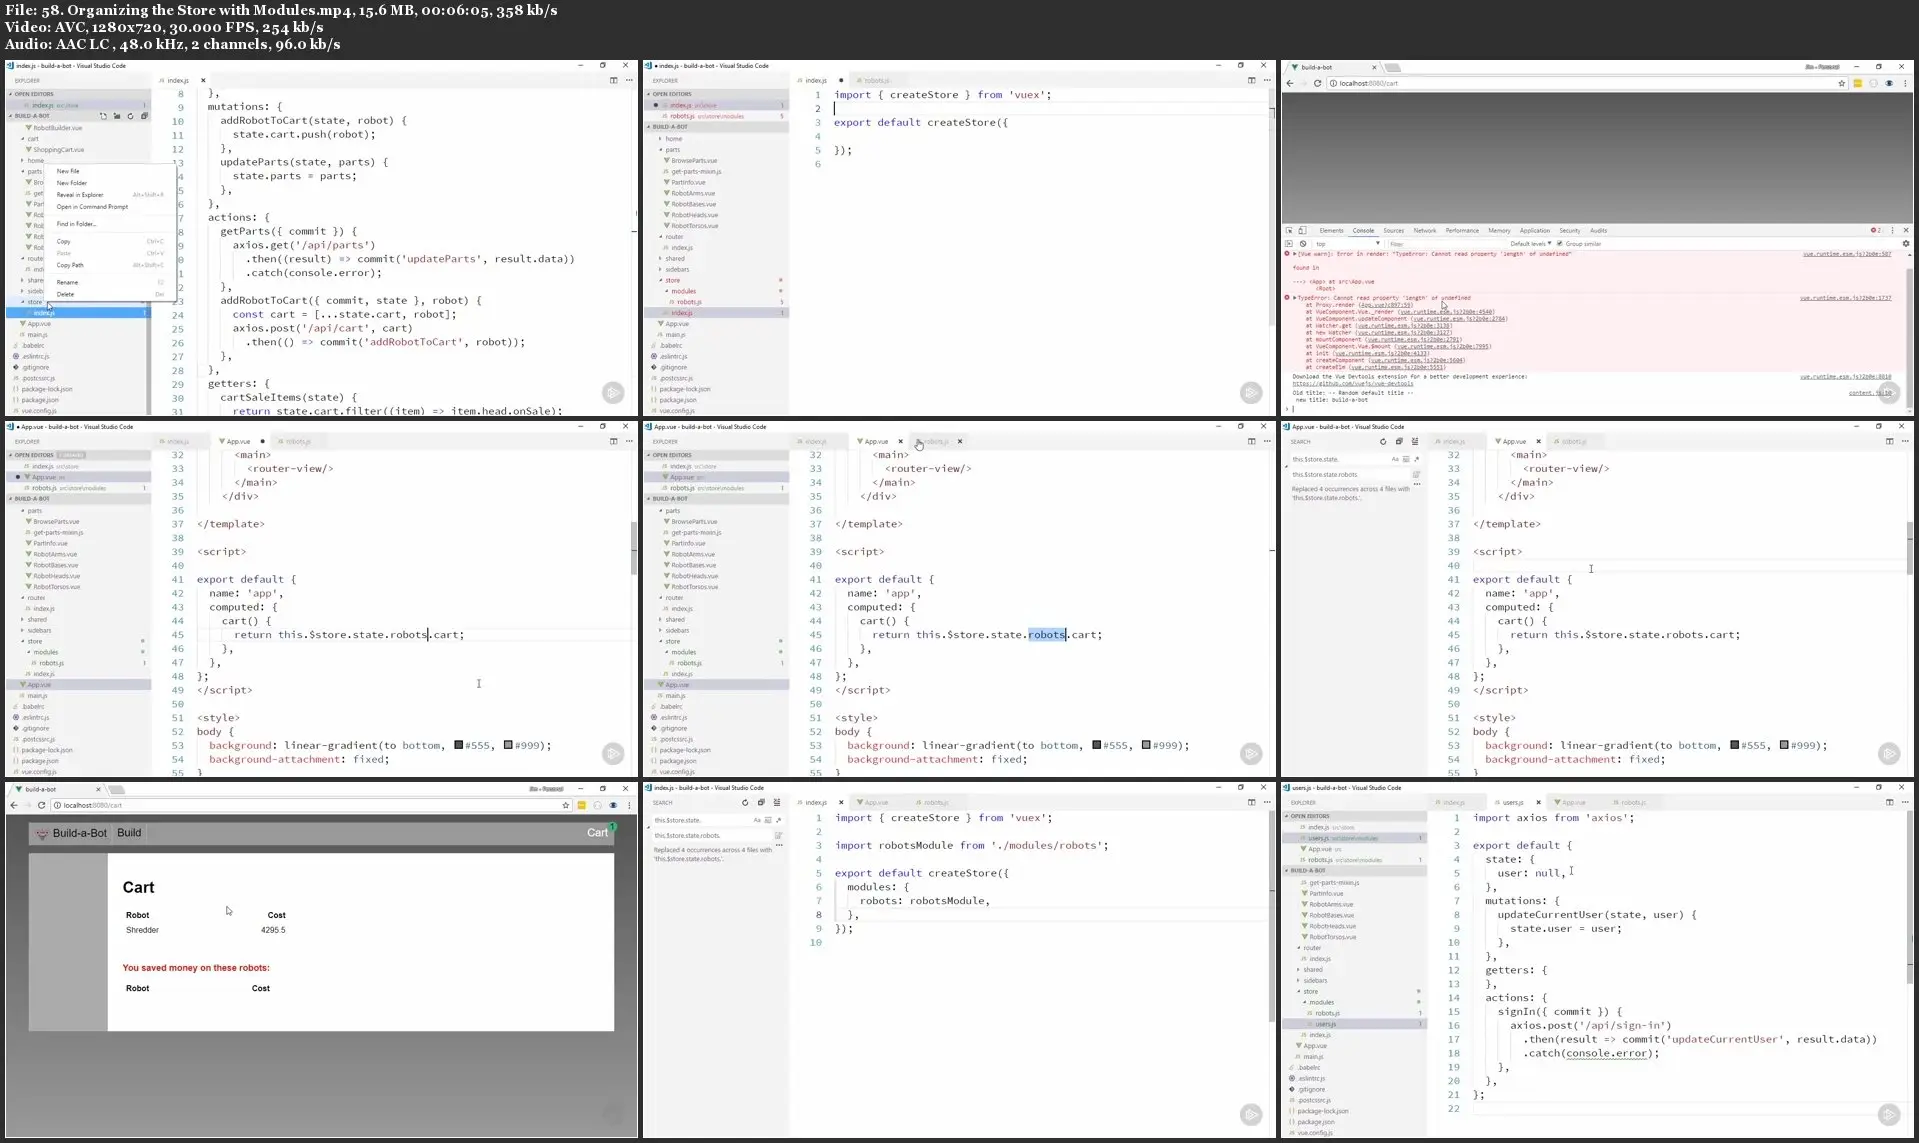Toggle Match Whole Word in index.js search window

coord(767,820)
